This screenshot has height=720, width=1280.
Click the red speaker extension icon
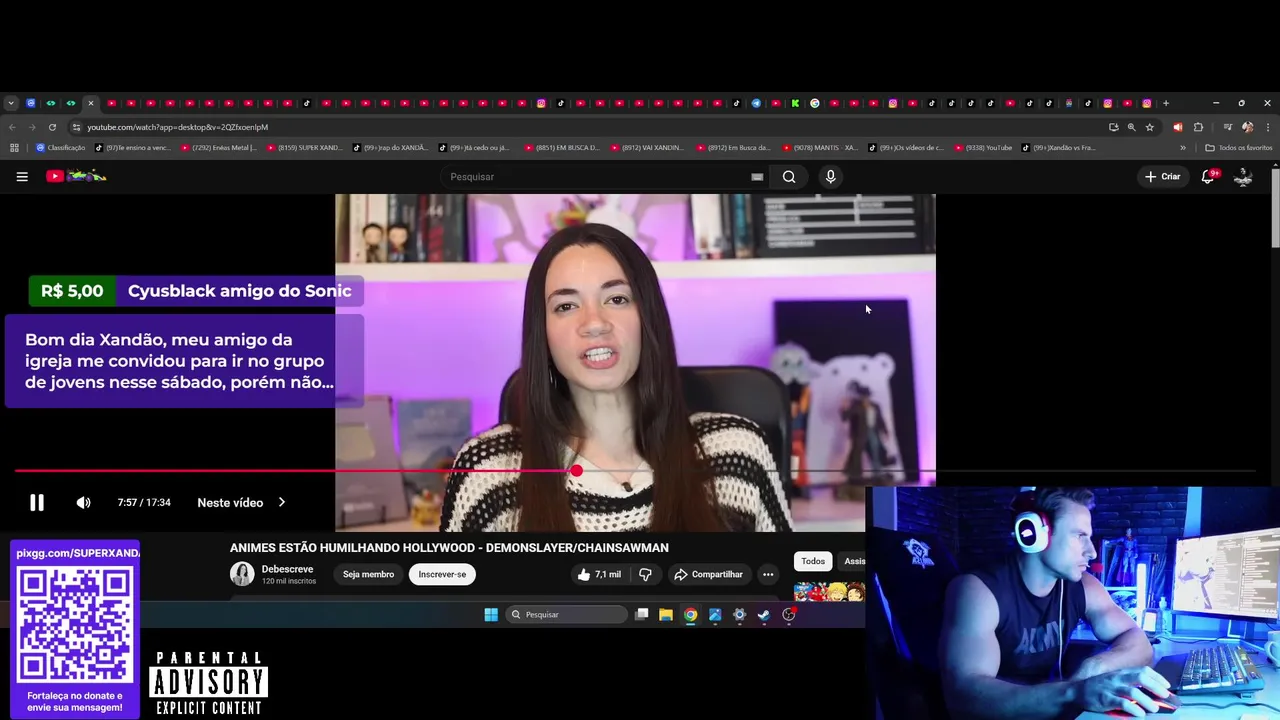pos(1177,127)
